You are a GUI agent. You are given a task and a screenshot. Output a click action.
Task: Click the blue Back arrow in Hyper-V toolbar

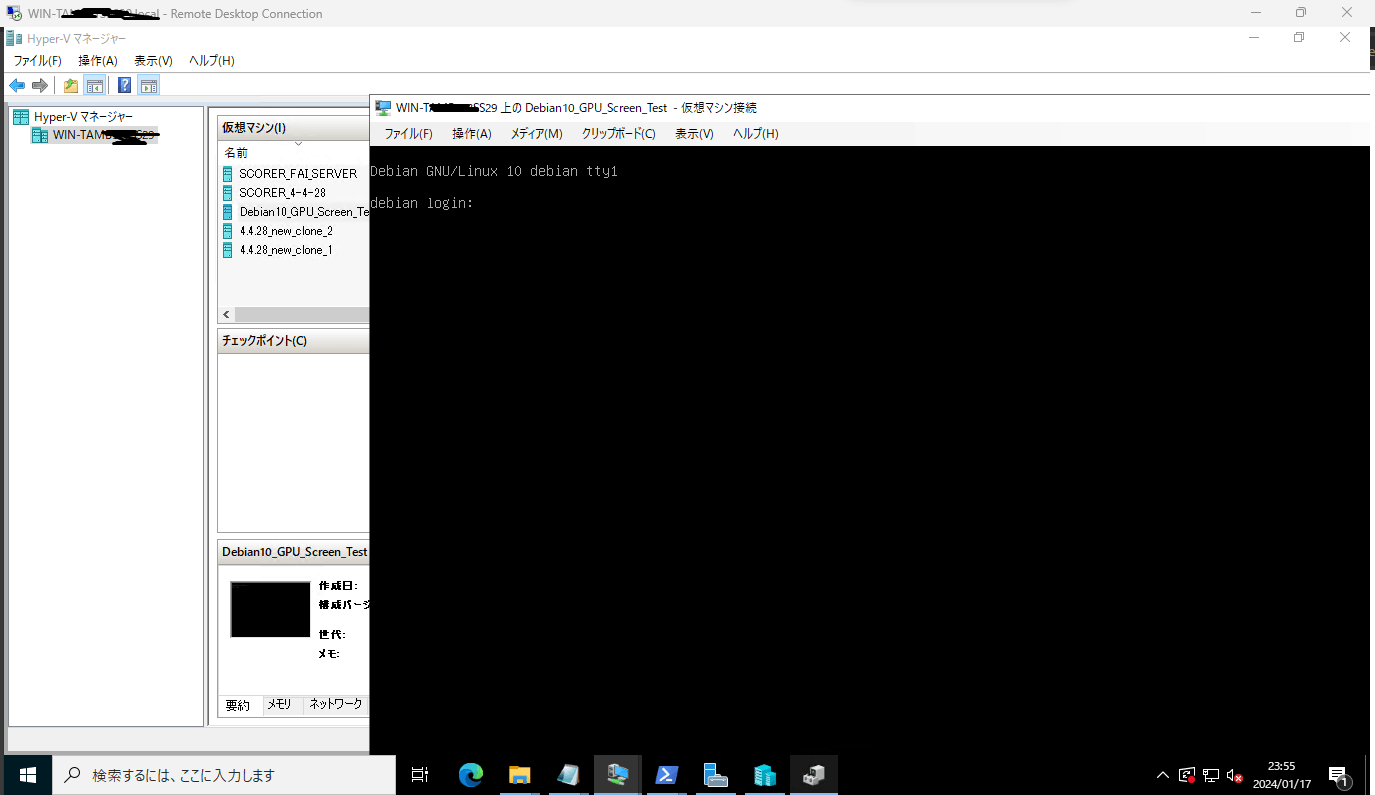17,86
